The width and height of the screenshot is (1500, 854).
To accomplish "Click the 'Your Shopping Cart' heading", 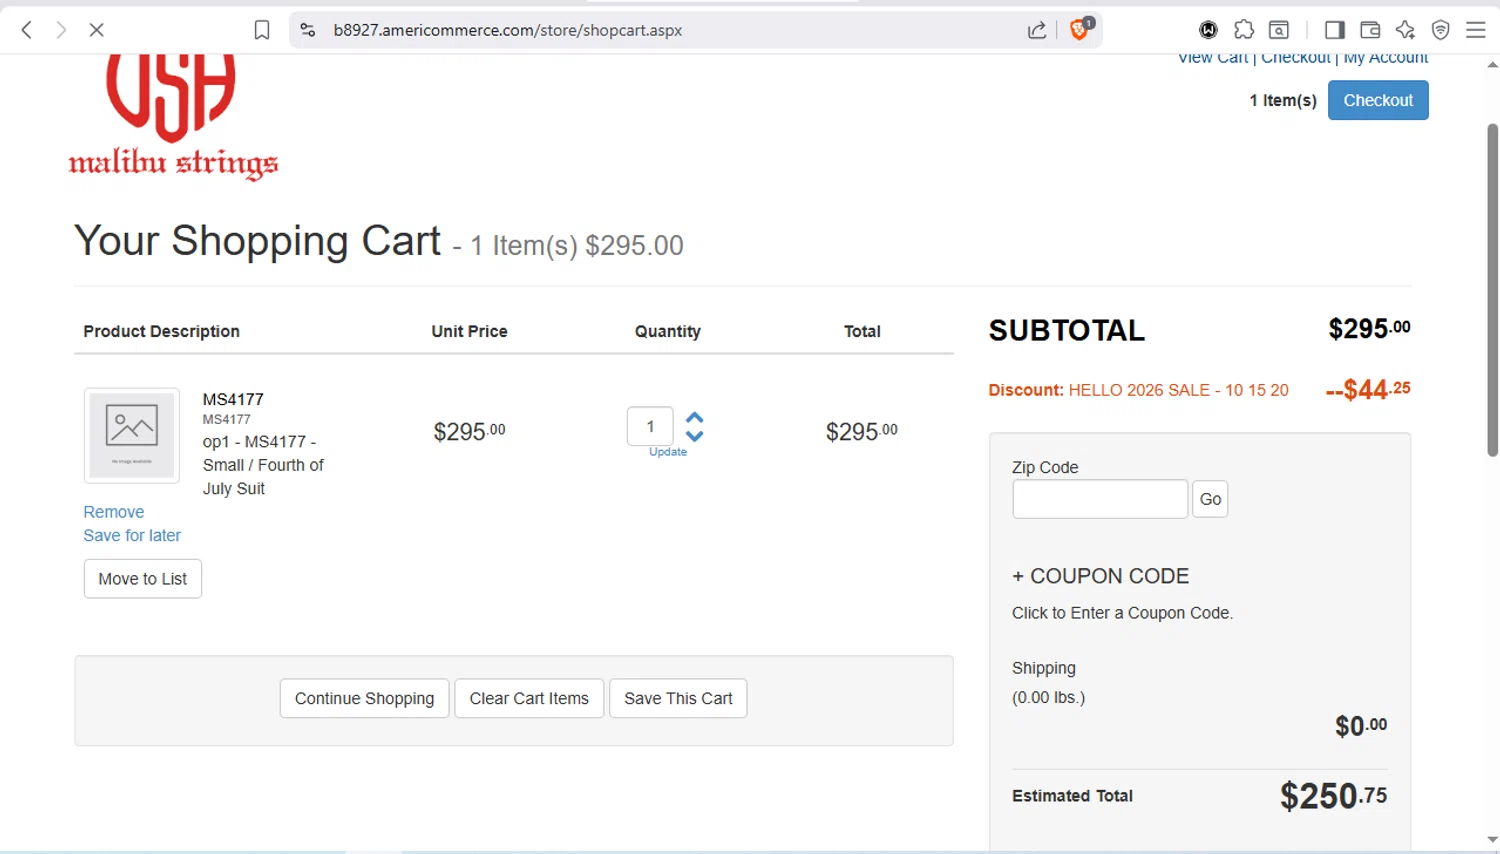I will pyautogui.click(x=257, y=240).
